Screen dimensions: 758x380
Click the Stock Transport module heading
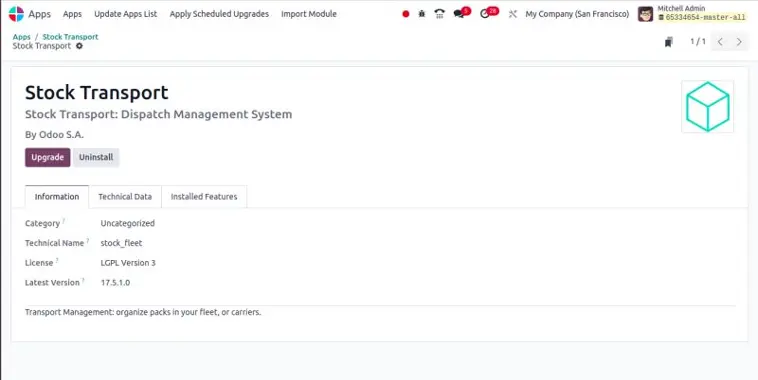pyautogui.click(x=97, y=92)
